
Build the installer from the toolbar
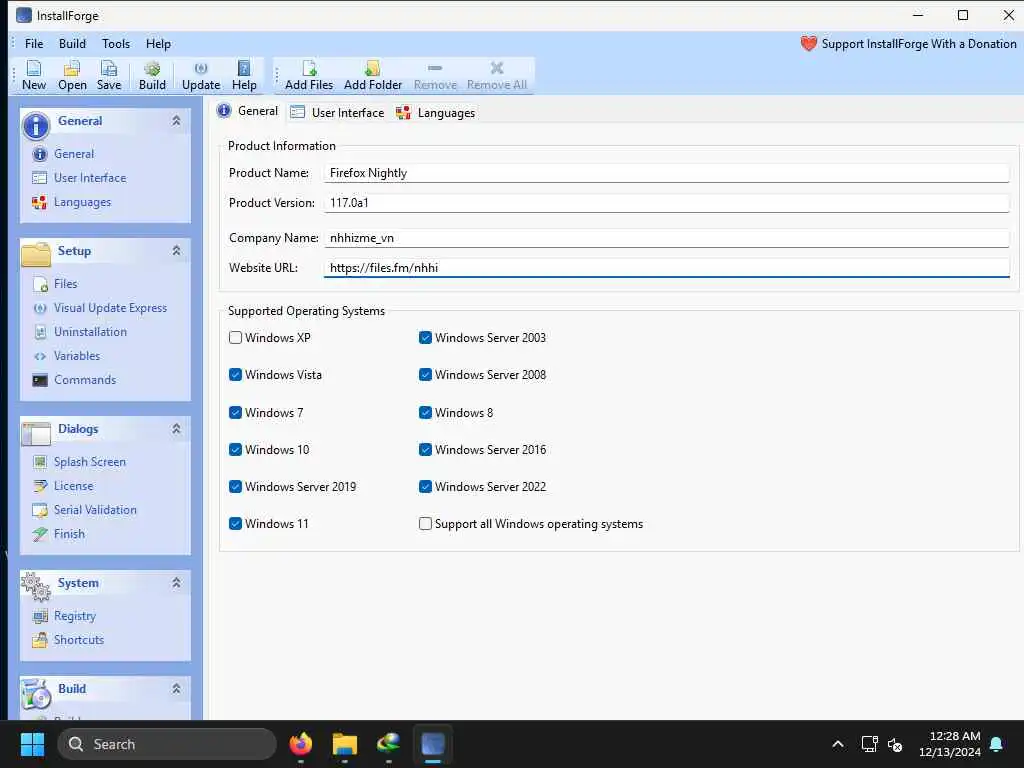coord(152,76)
